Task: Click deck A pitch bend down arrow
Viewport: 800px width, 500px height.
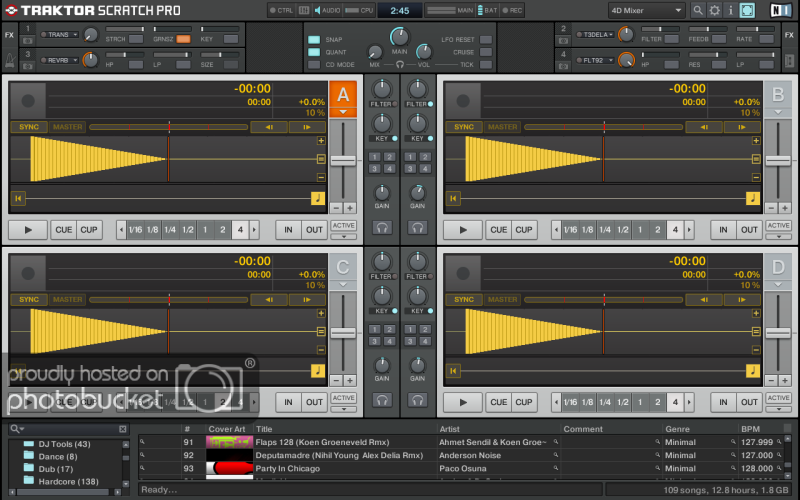Action: click(269, 127)
